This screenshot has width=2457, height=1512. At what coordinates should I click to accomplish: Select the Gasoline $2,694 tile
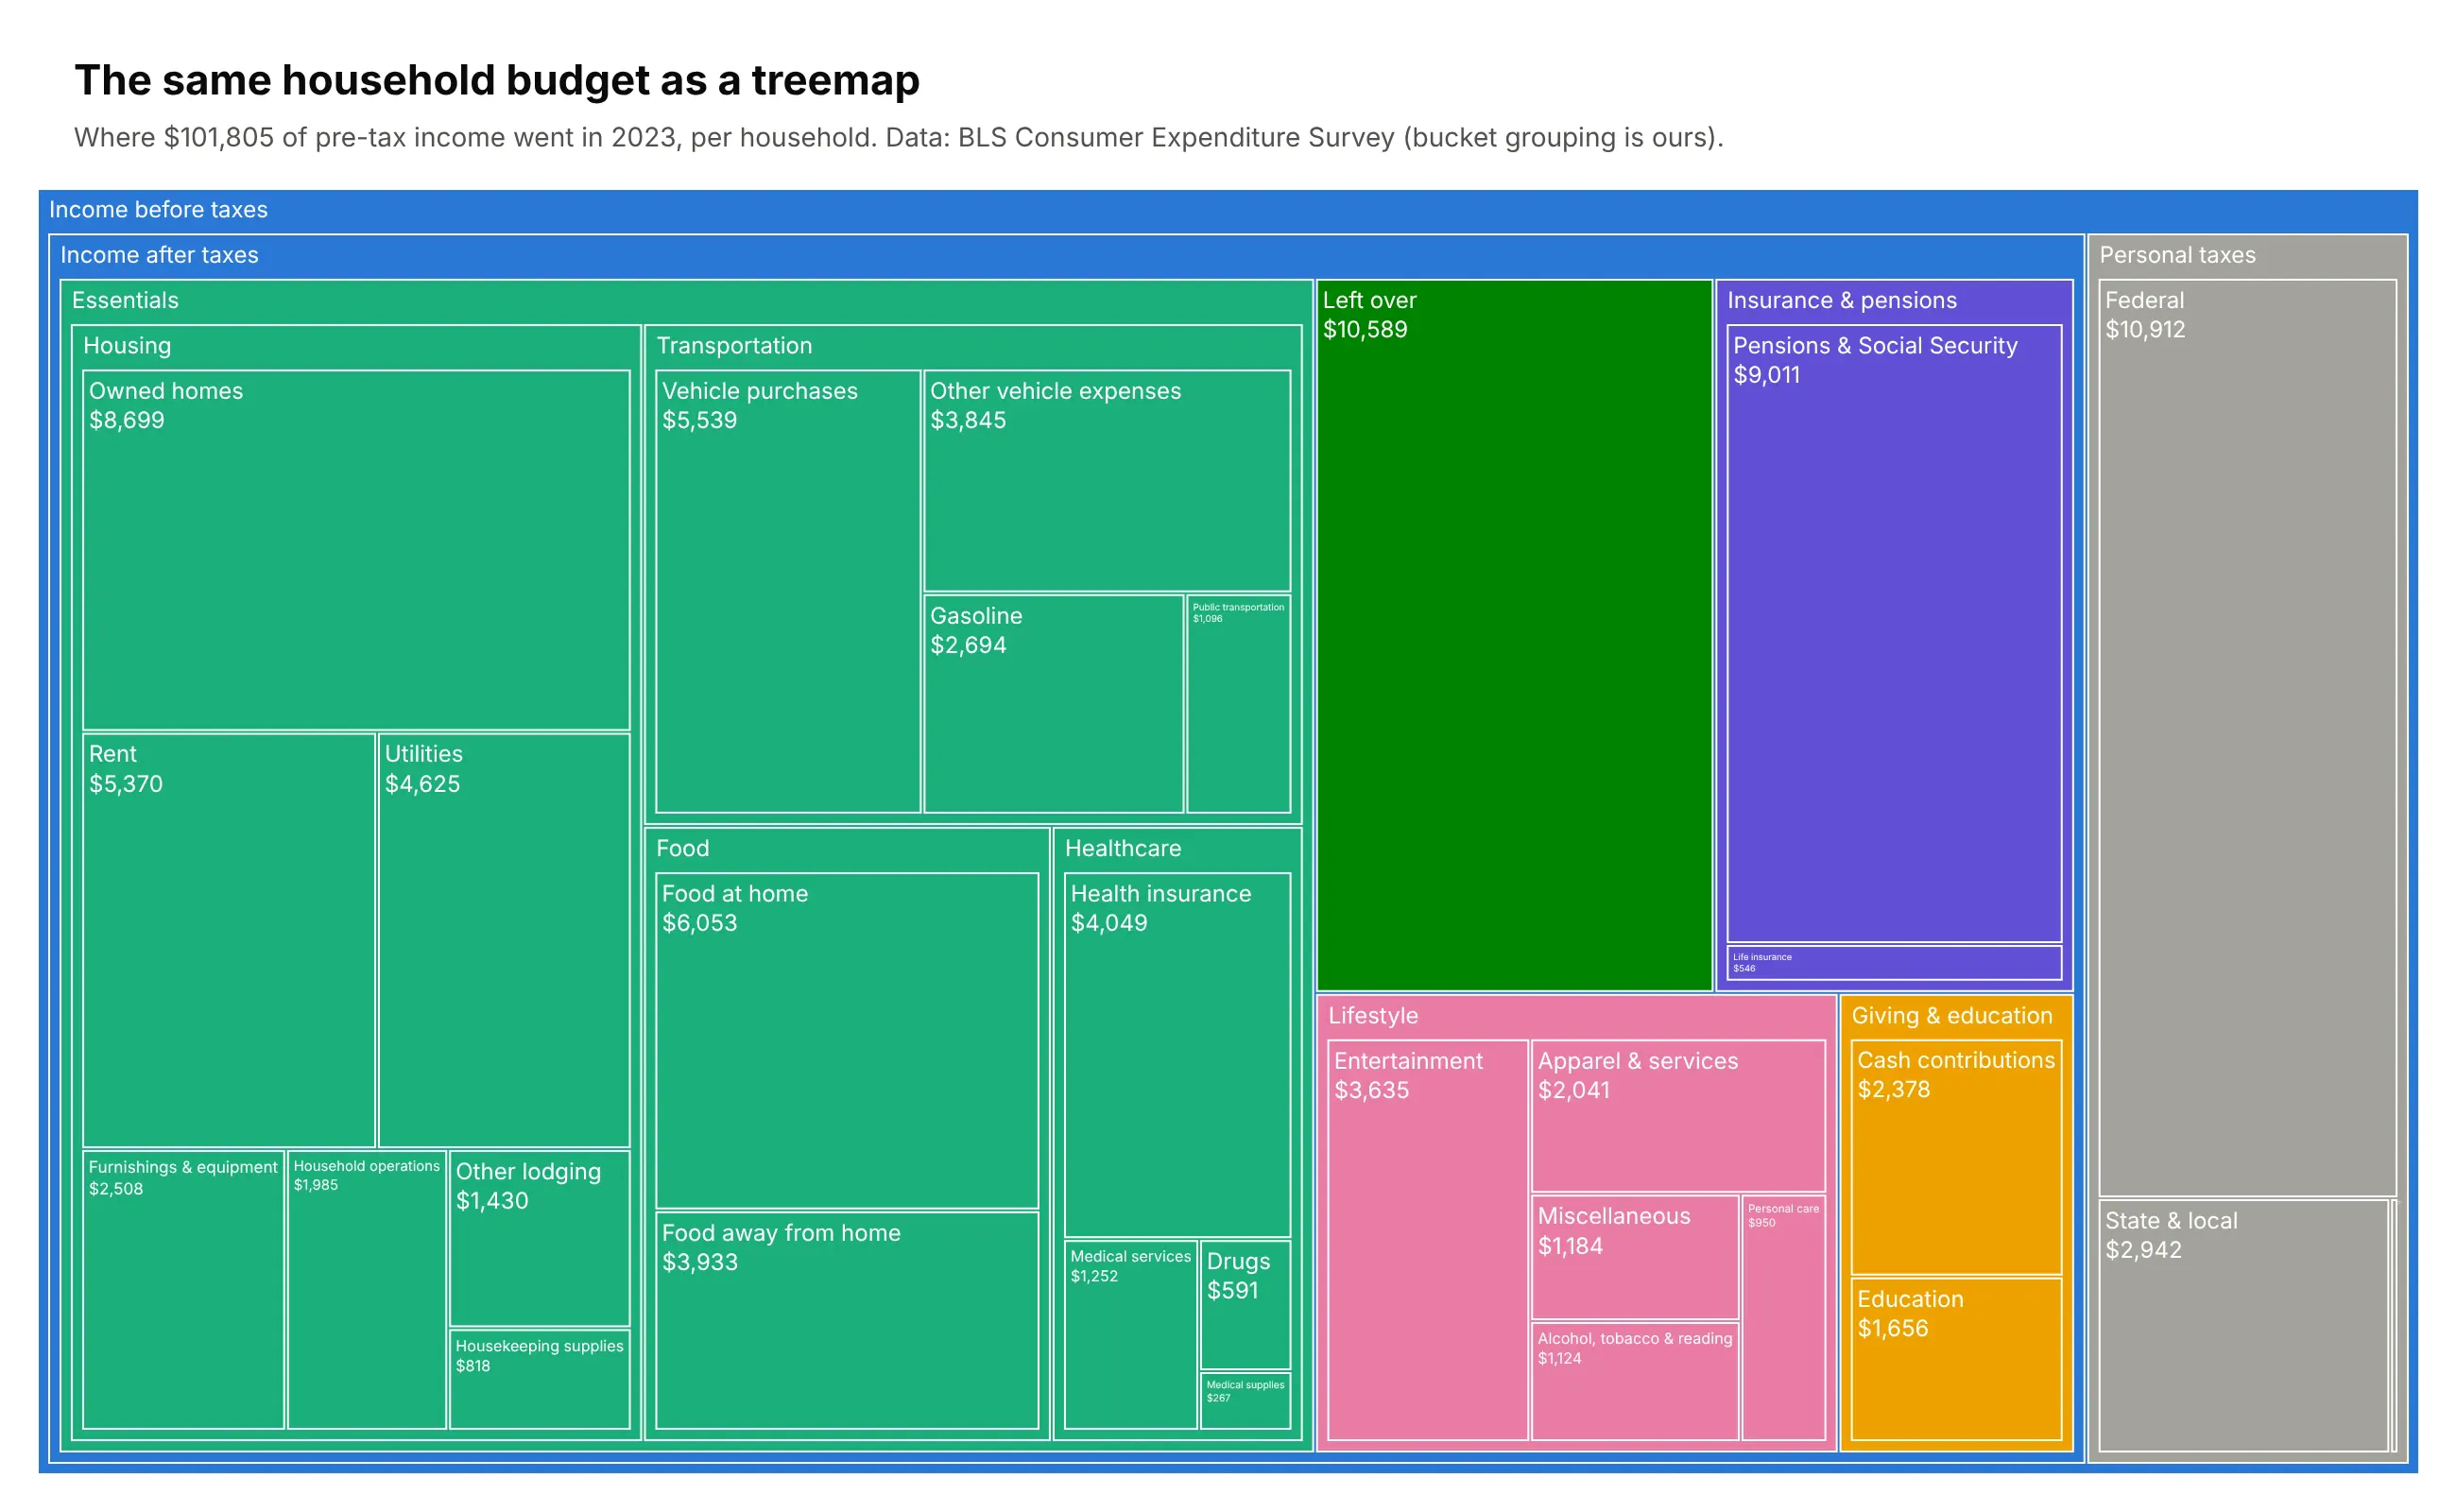(x=1054, y=704)
